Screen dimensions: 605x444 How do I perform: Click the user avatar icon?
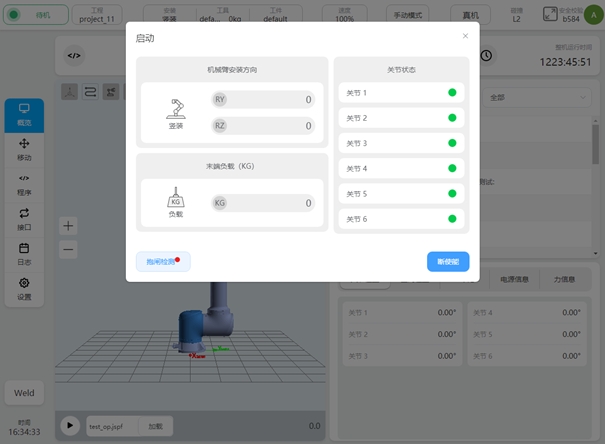click(593, 14)
